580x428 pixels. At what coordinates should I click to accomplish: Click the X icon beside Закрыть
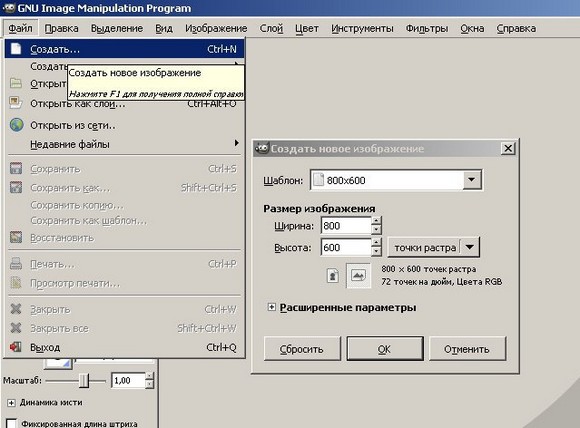tap(16, 309)
